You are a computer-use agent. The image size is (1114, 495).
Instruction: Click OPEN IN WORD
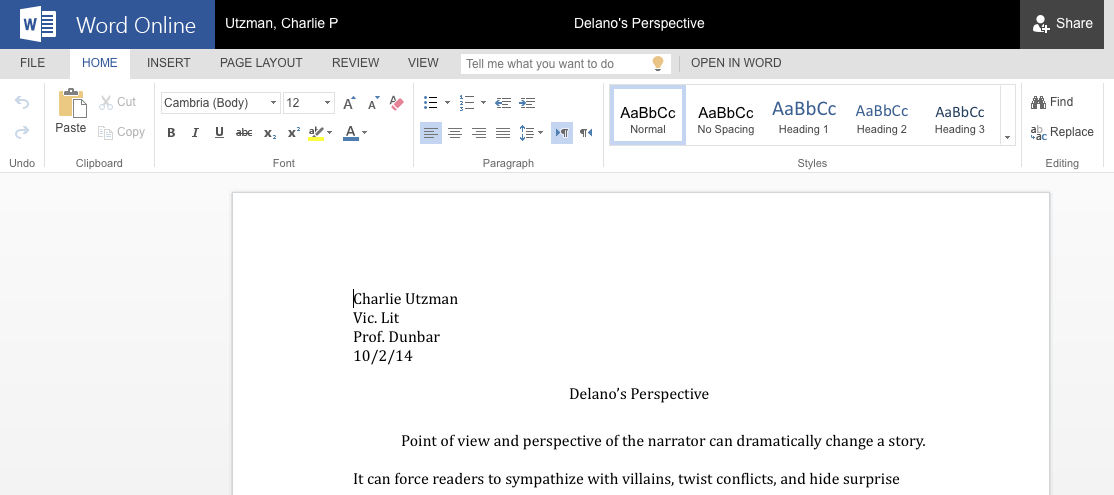click(x=736, y=63)
